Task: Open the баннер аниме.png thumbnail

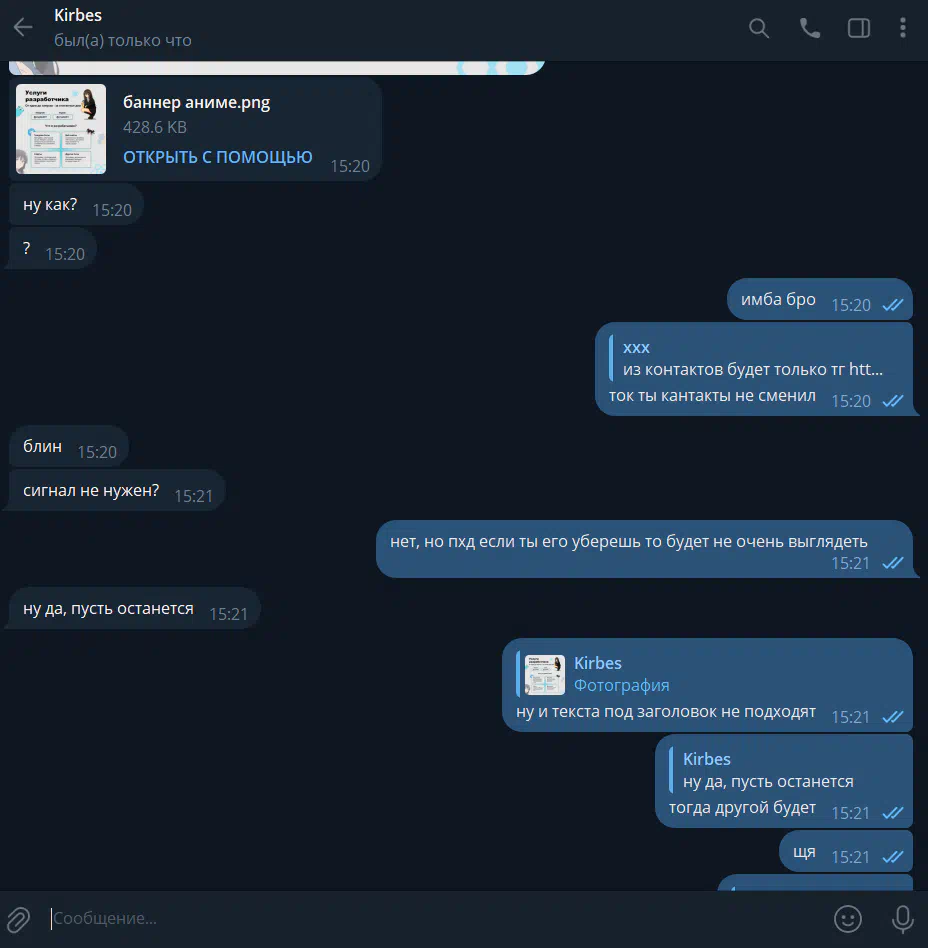Action: point(61,129)
